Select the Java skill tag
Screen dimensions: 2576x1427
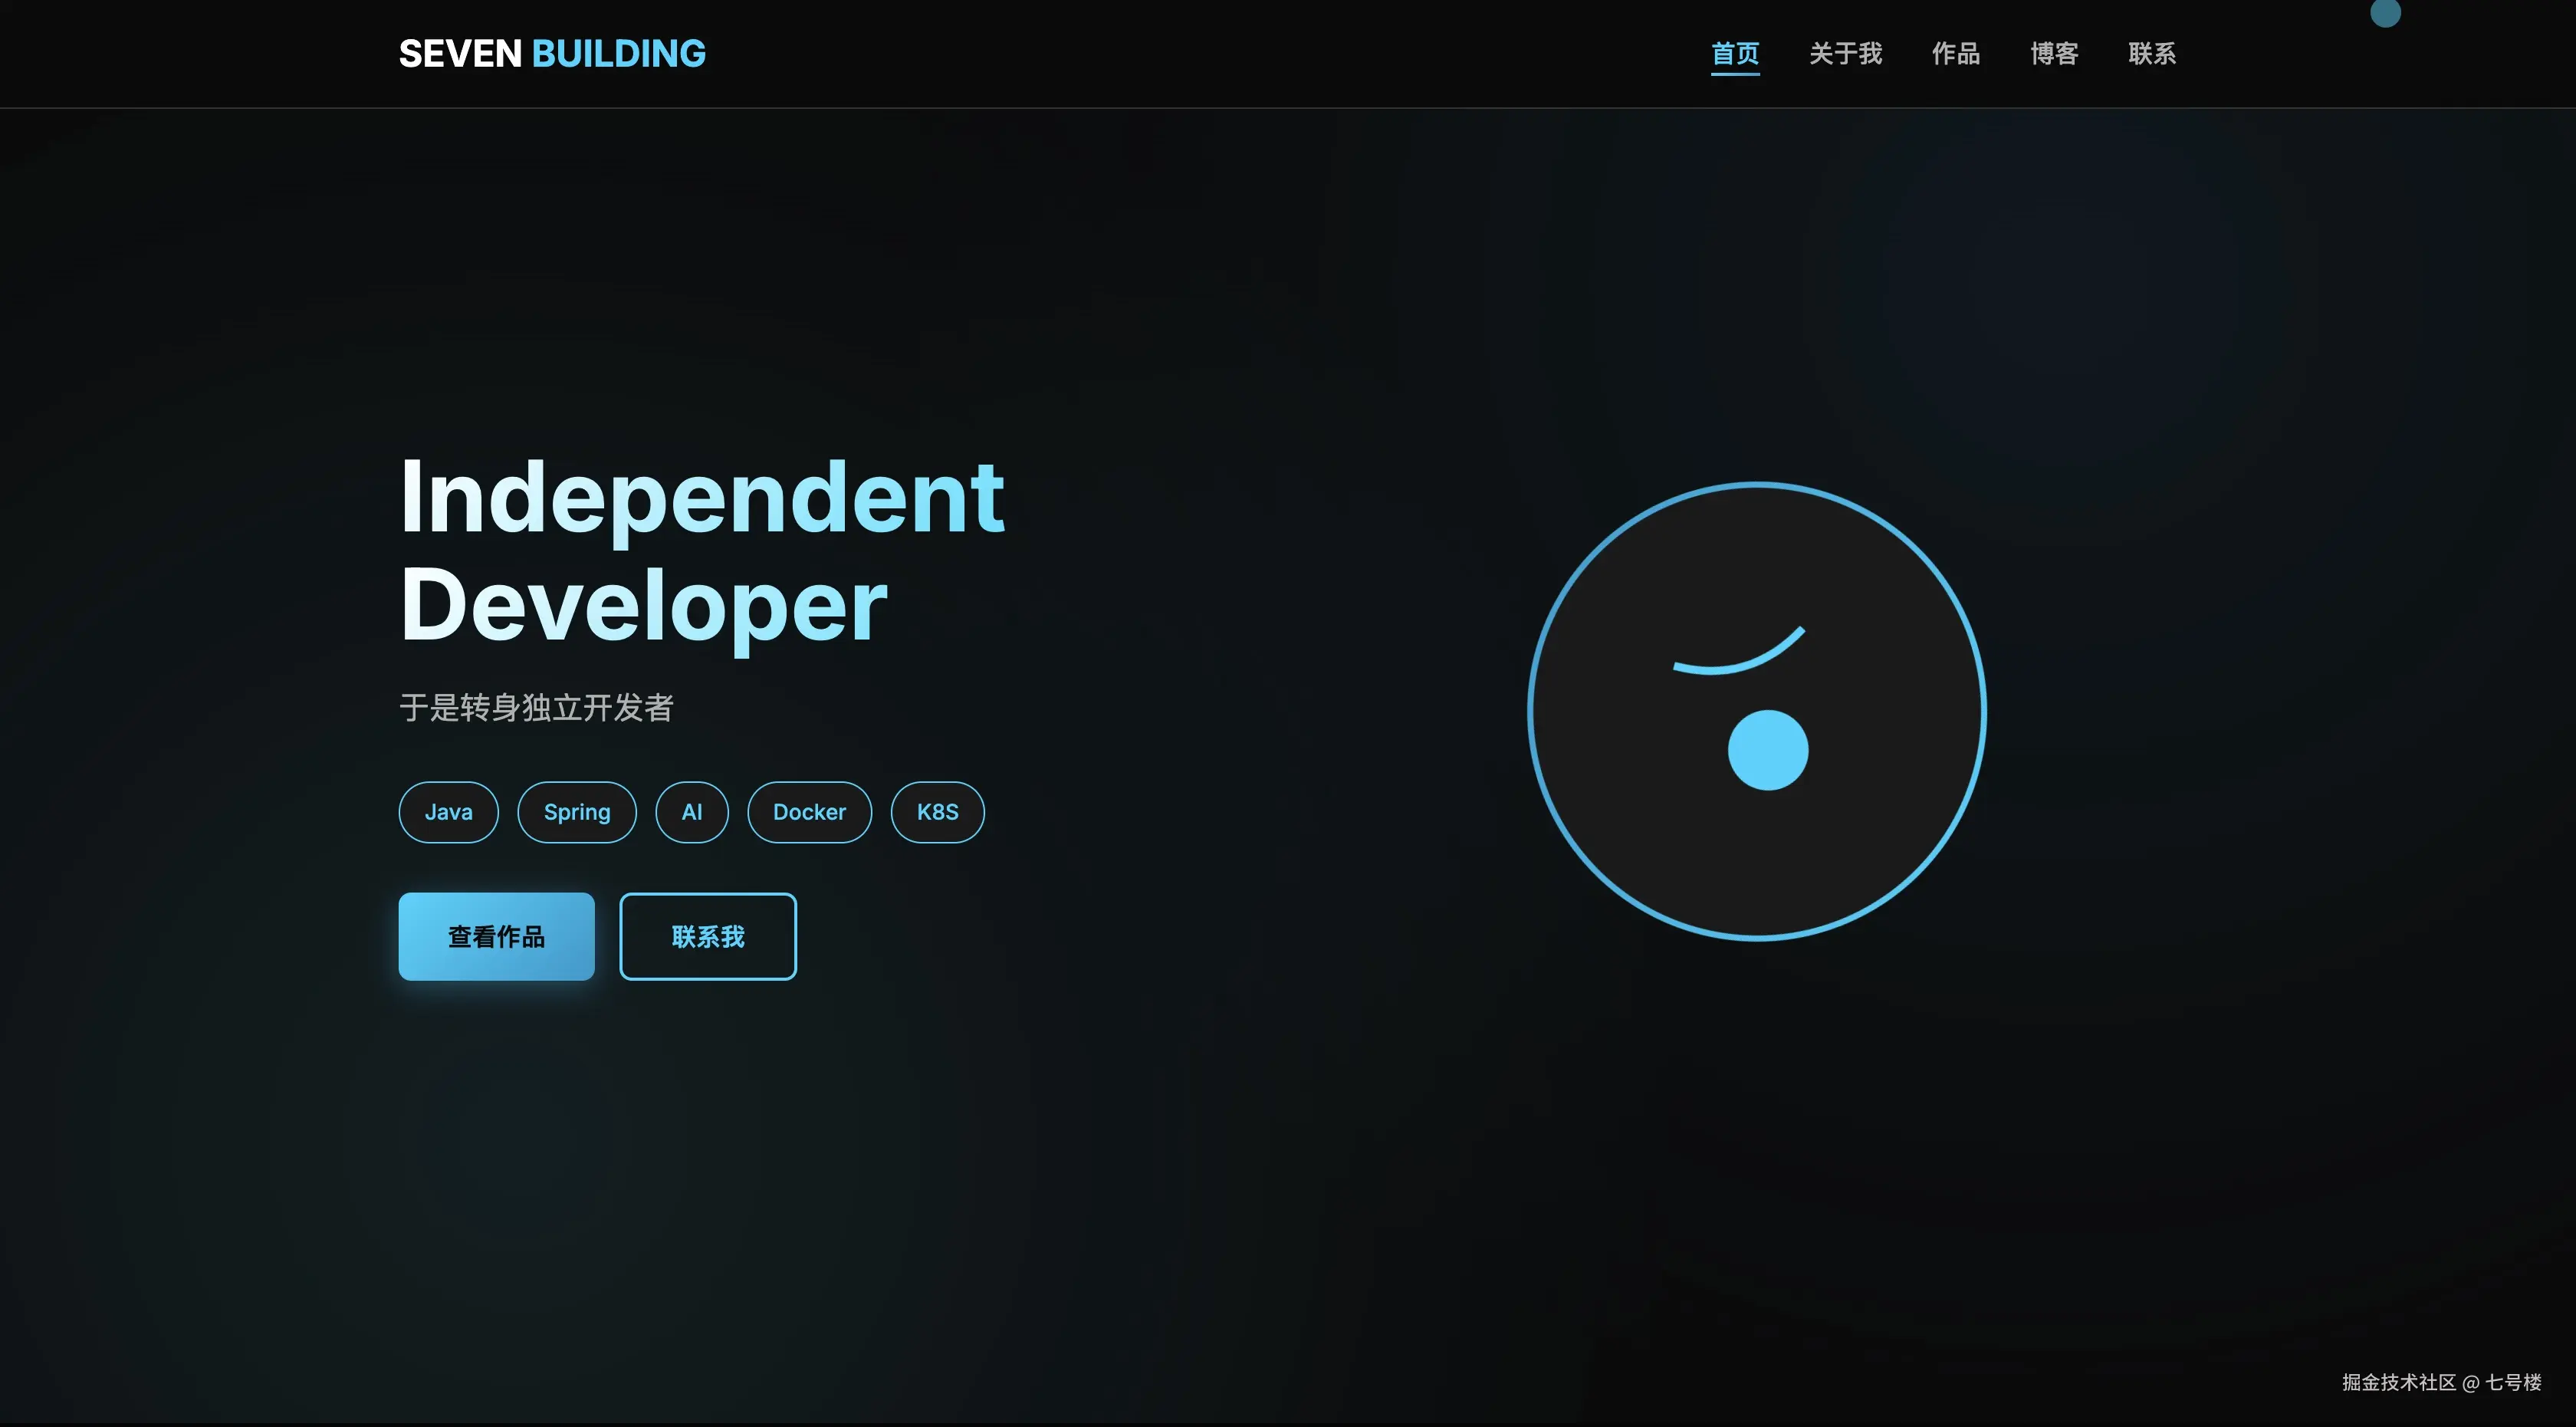(448, 812)
